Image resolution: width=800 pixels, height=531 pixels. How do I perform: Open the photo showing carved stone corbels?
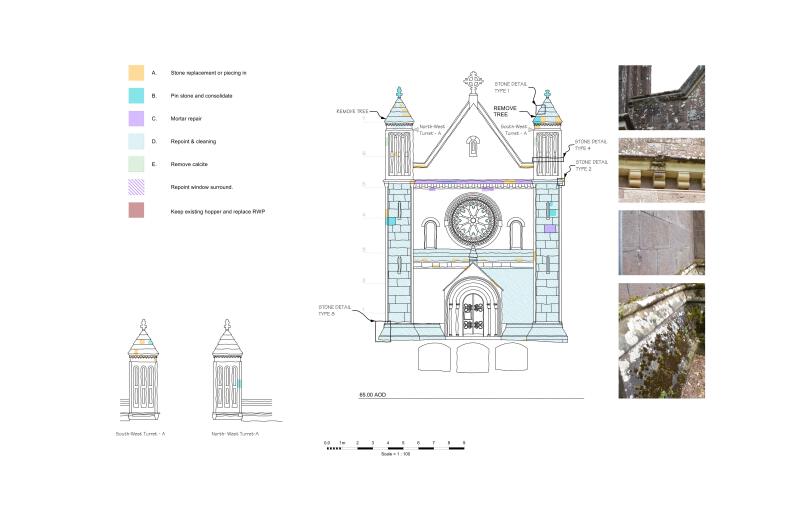662,170
